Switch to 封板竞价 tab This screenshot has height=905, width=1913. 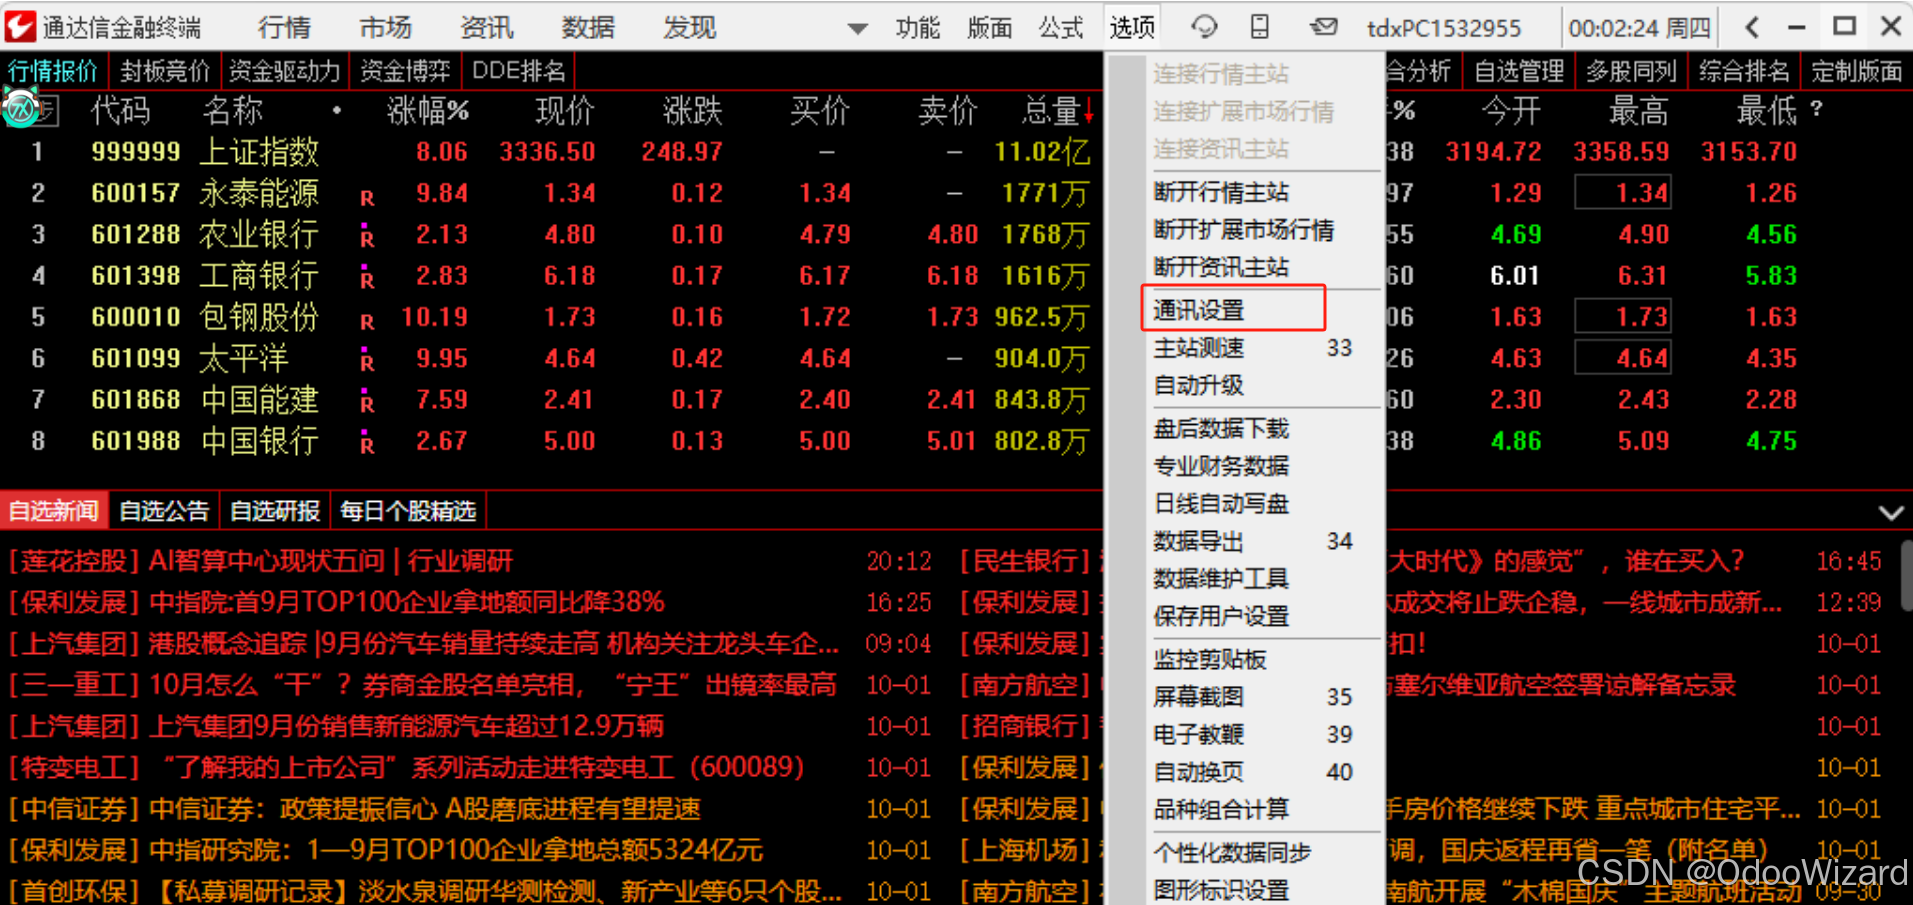point(165,71)
